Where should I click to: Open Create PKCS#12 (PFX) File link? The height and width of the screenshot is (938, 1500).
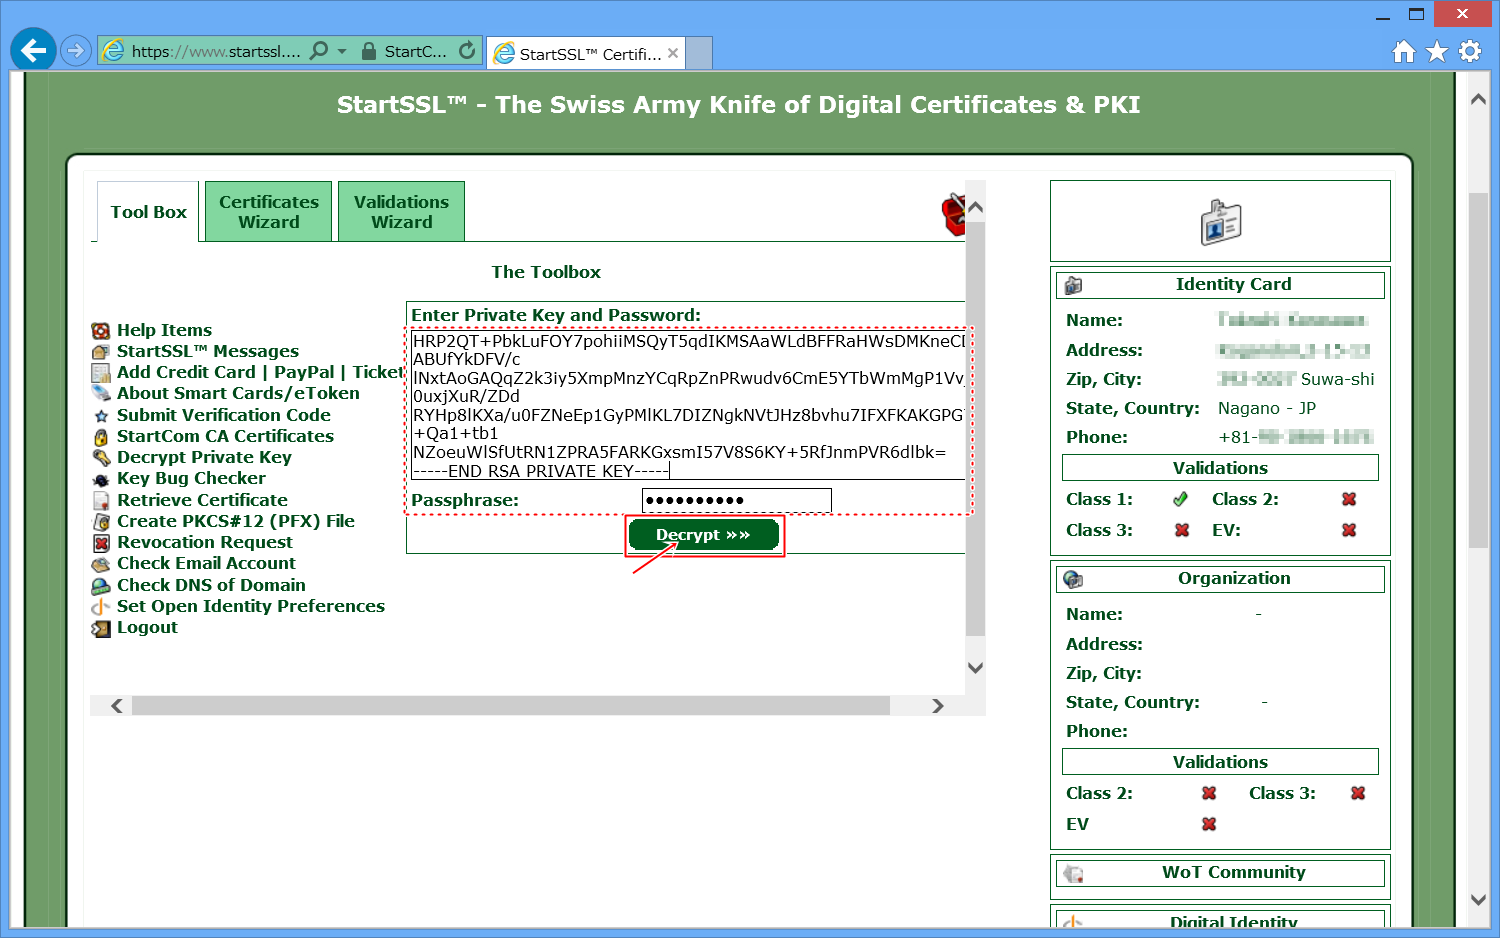click(235, 521)
